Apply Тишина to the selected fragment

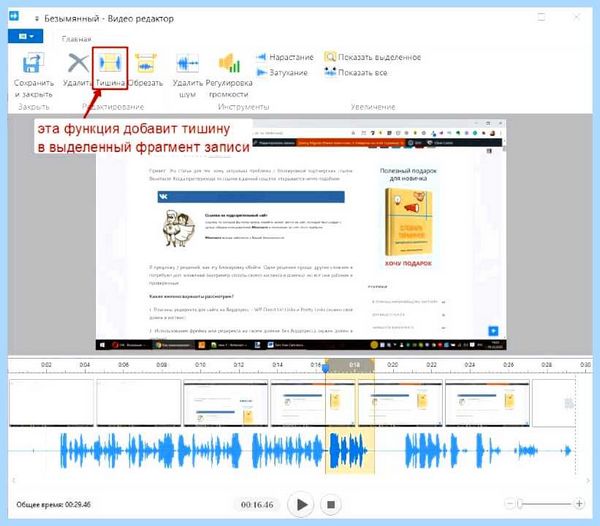(110, 69)
